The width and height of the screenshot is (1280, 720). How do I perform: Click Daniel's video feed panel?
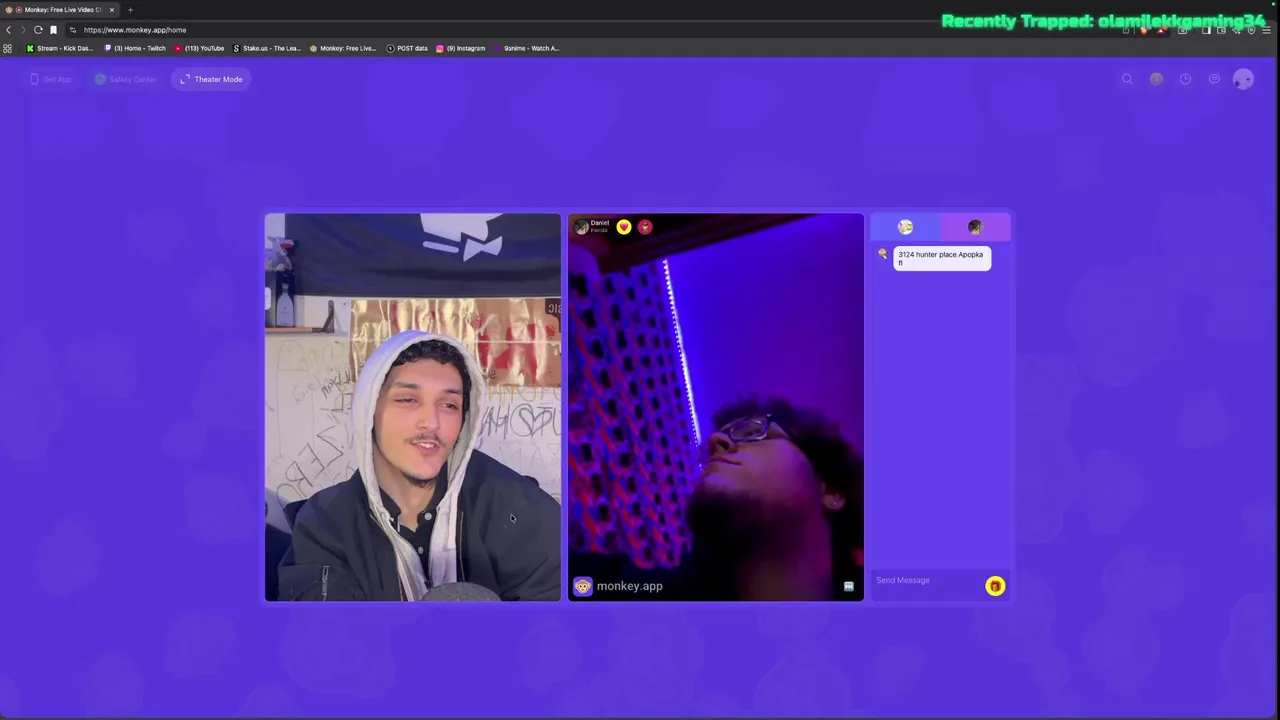click(x=716, y=407)
